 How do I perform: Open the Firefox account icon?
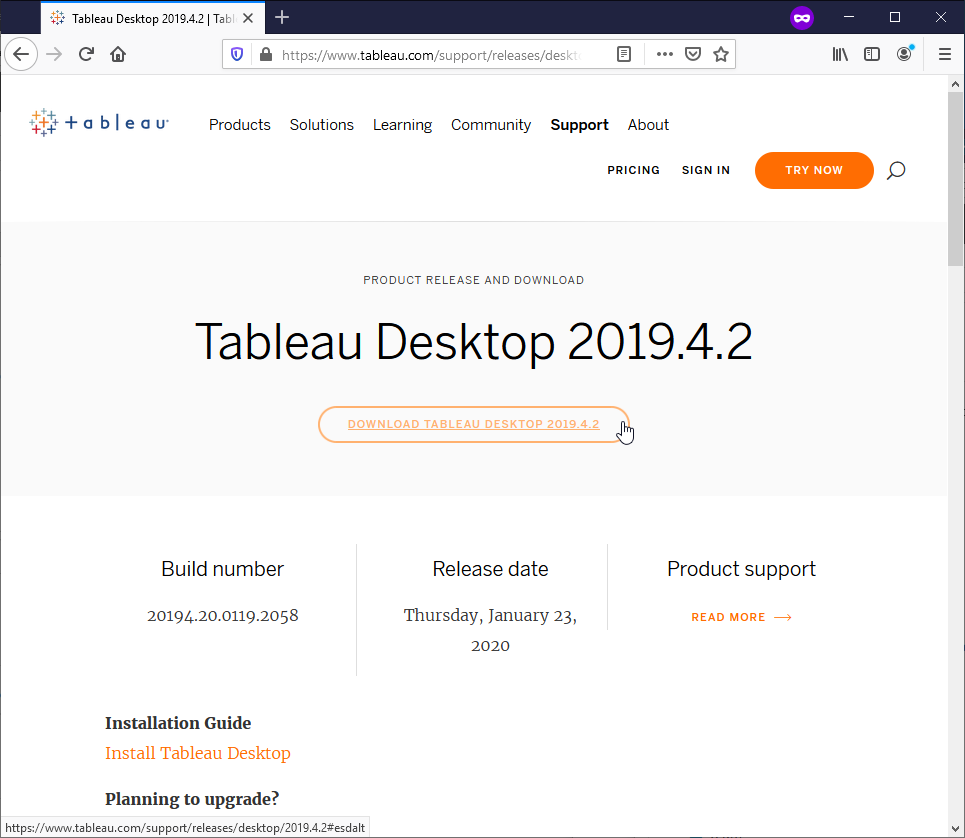point(904,54)
